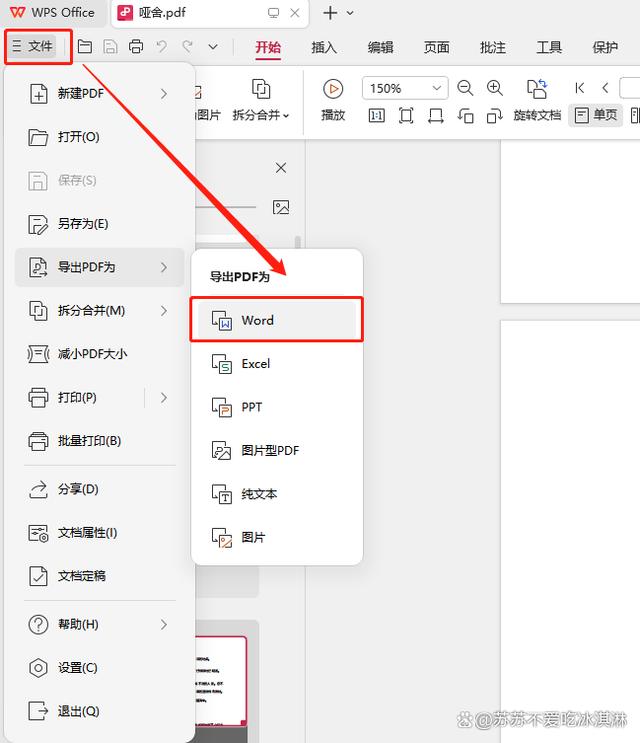Click the page number input field
The image size is (640, 743).
tap(630, 88)
